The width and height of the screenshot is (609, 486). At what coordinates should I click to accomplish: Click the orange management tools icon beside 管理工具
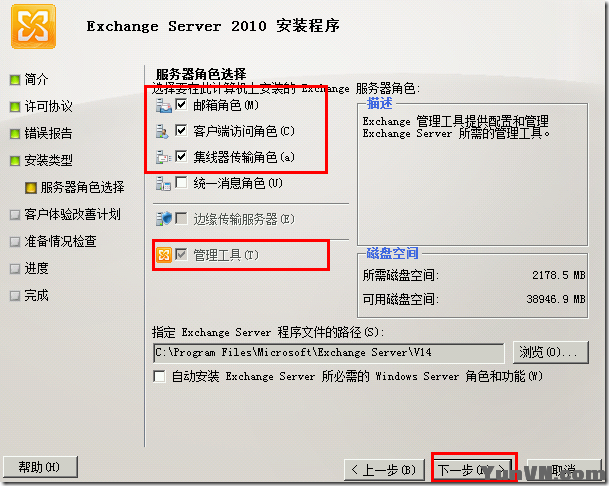point(164,255)
